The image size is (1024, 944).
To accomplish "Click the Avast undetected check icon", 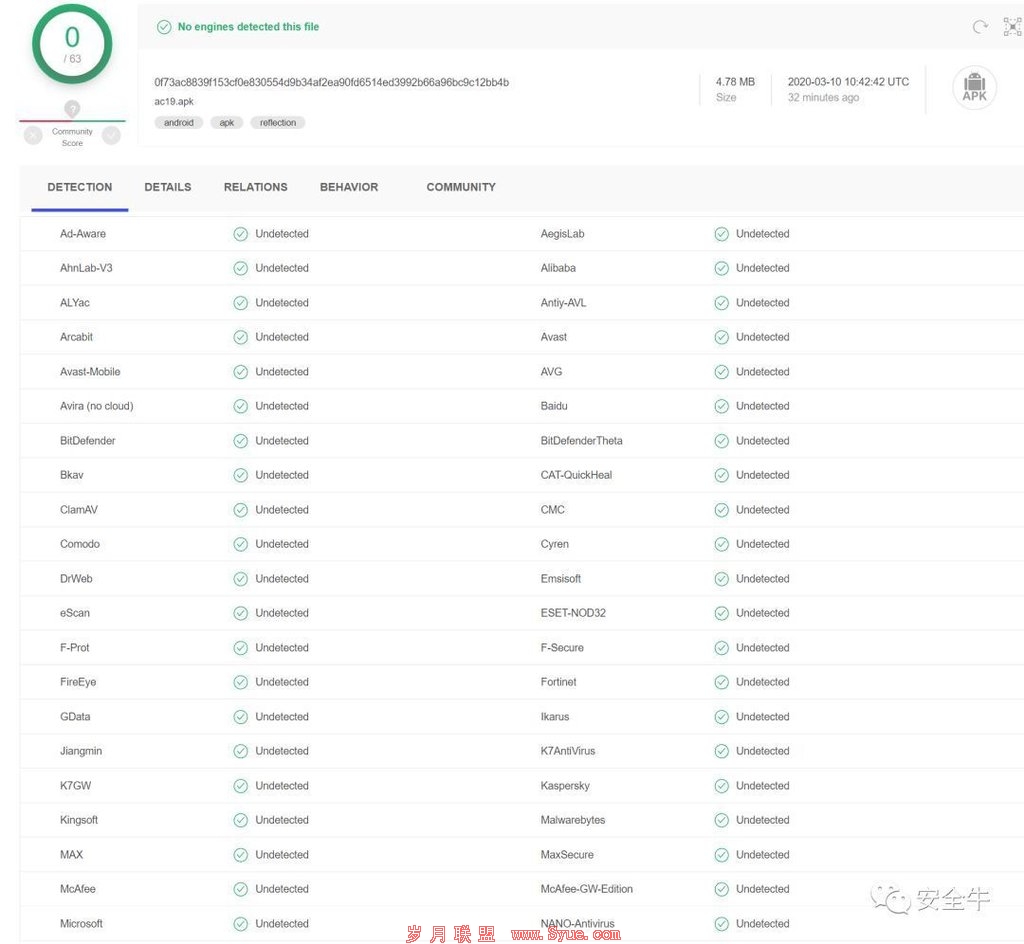I will coord(722,337).
